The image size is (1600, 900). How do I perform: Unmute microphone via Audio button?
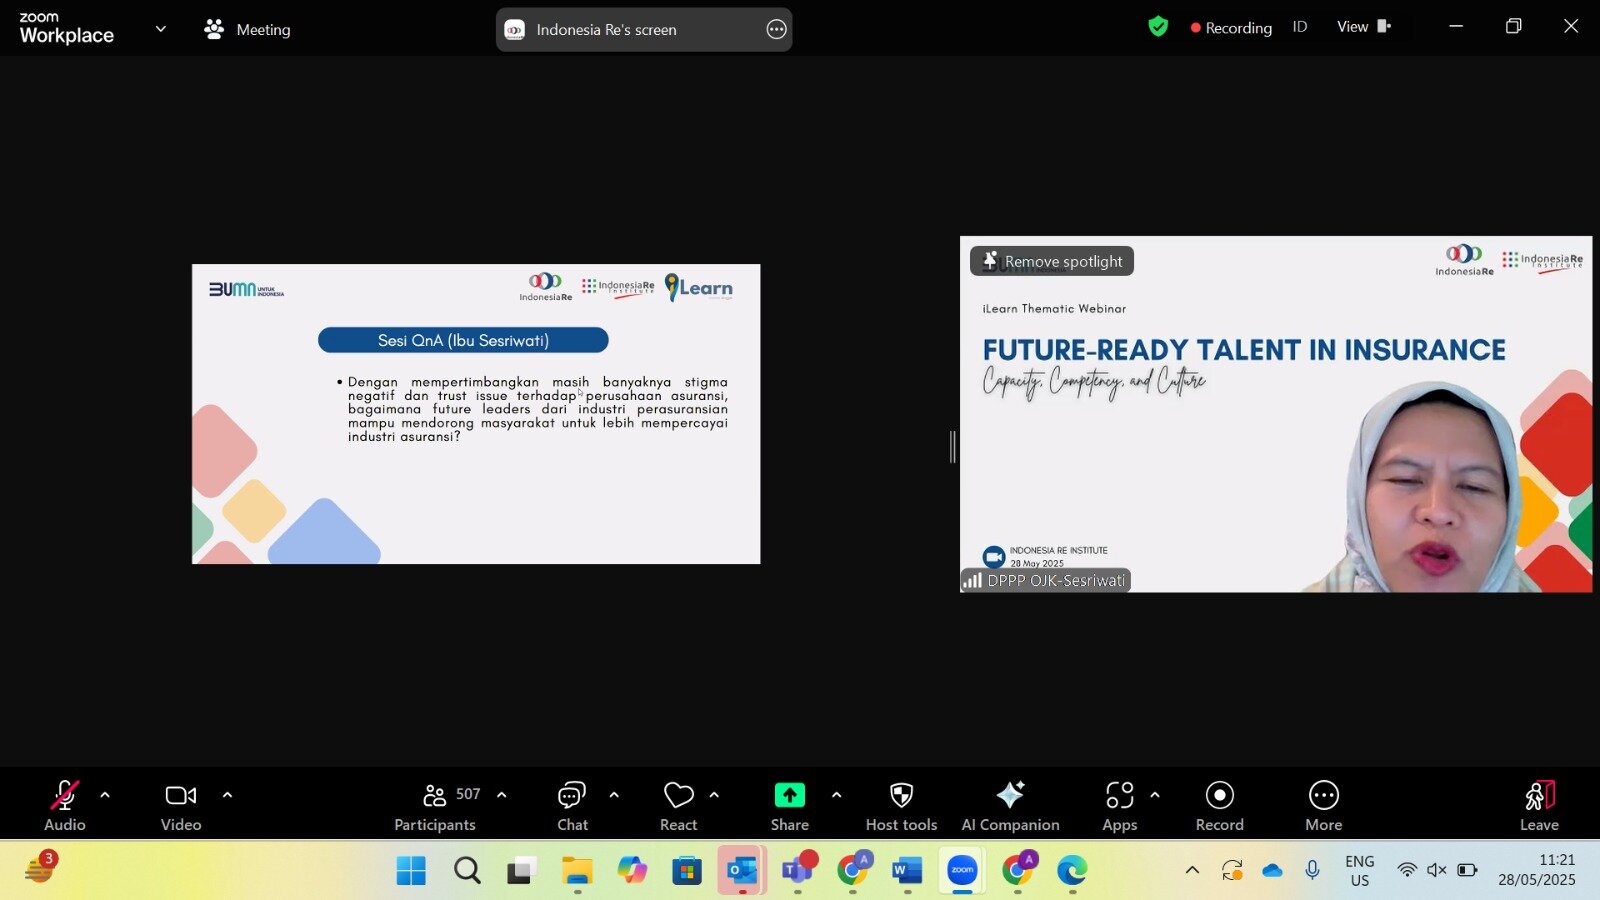pyautogui.click(x=65, y=805)
